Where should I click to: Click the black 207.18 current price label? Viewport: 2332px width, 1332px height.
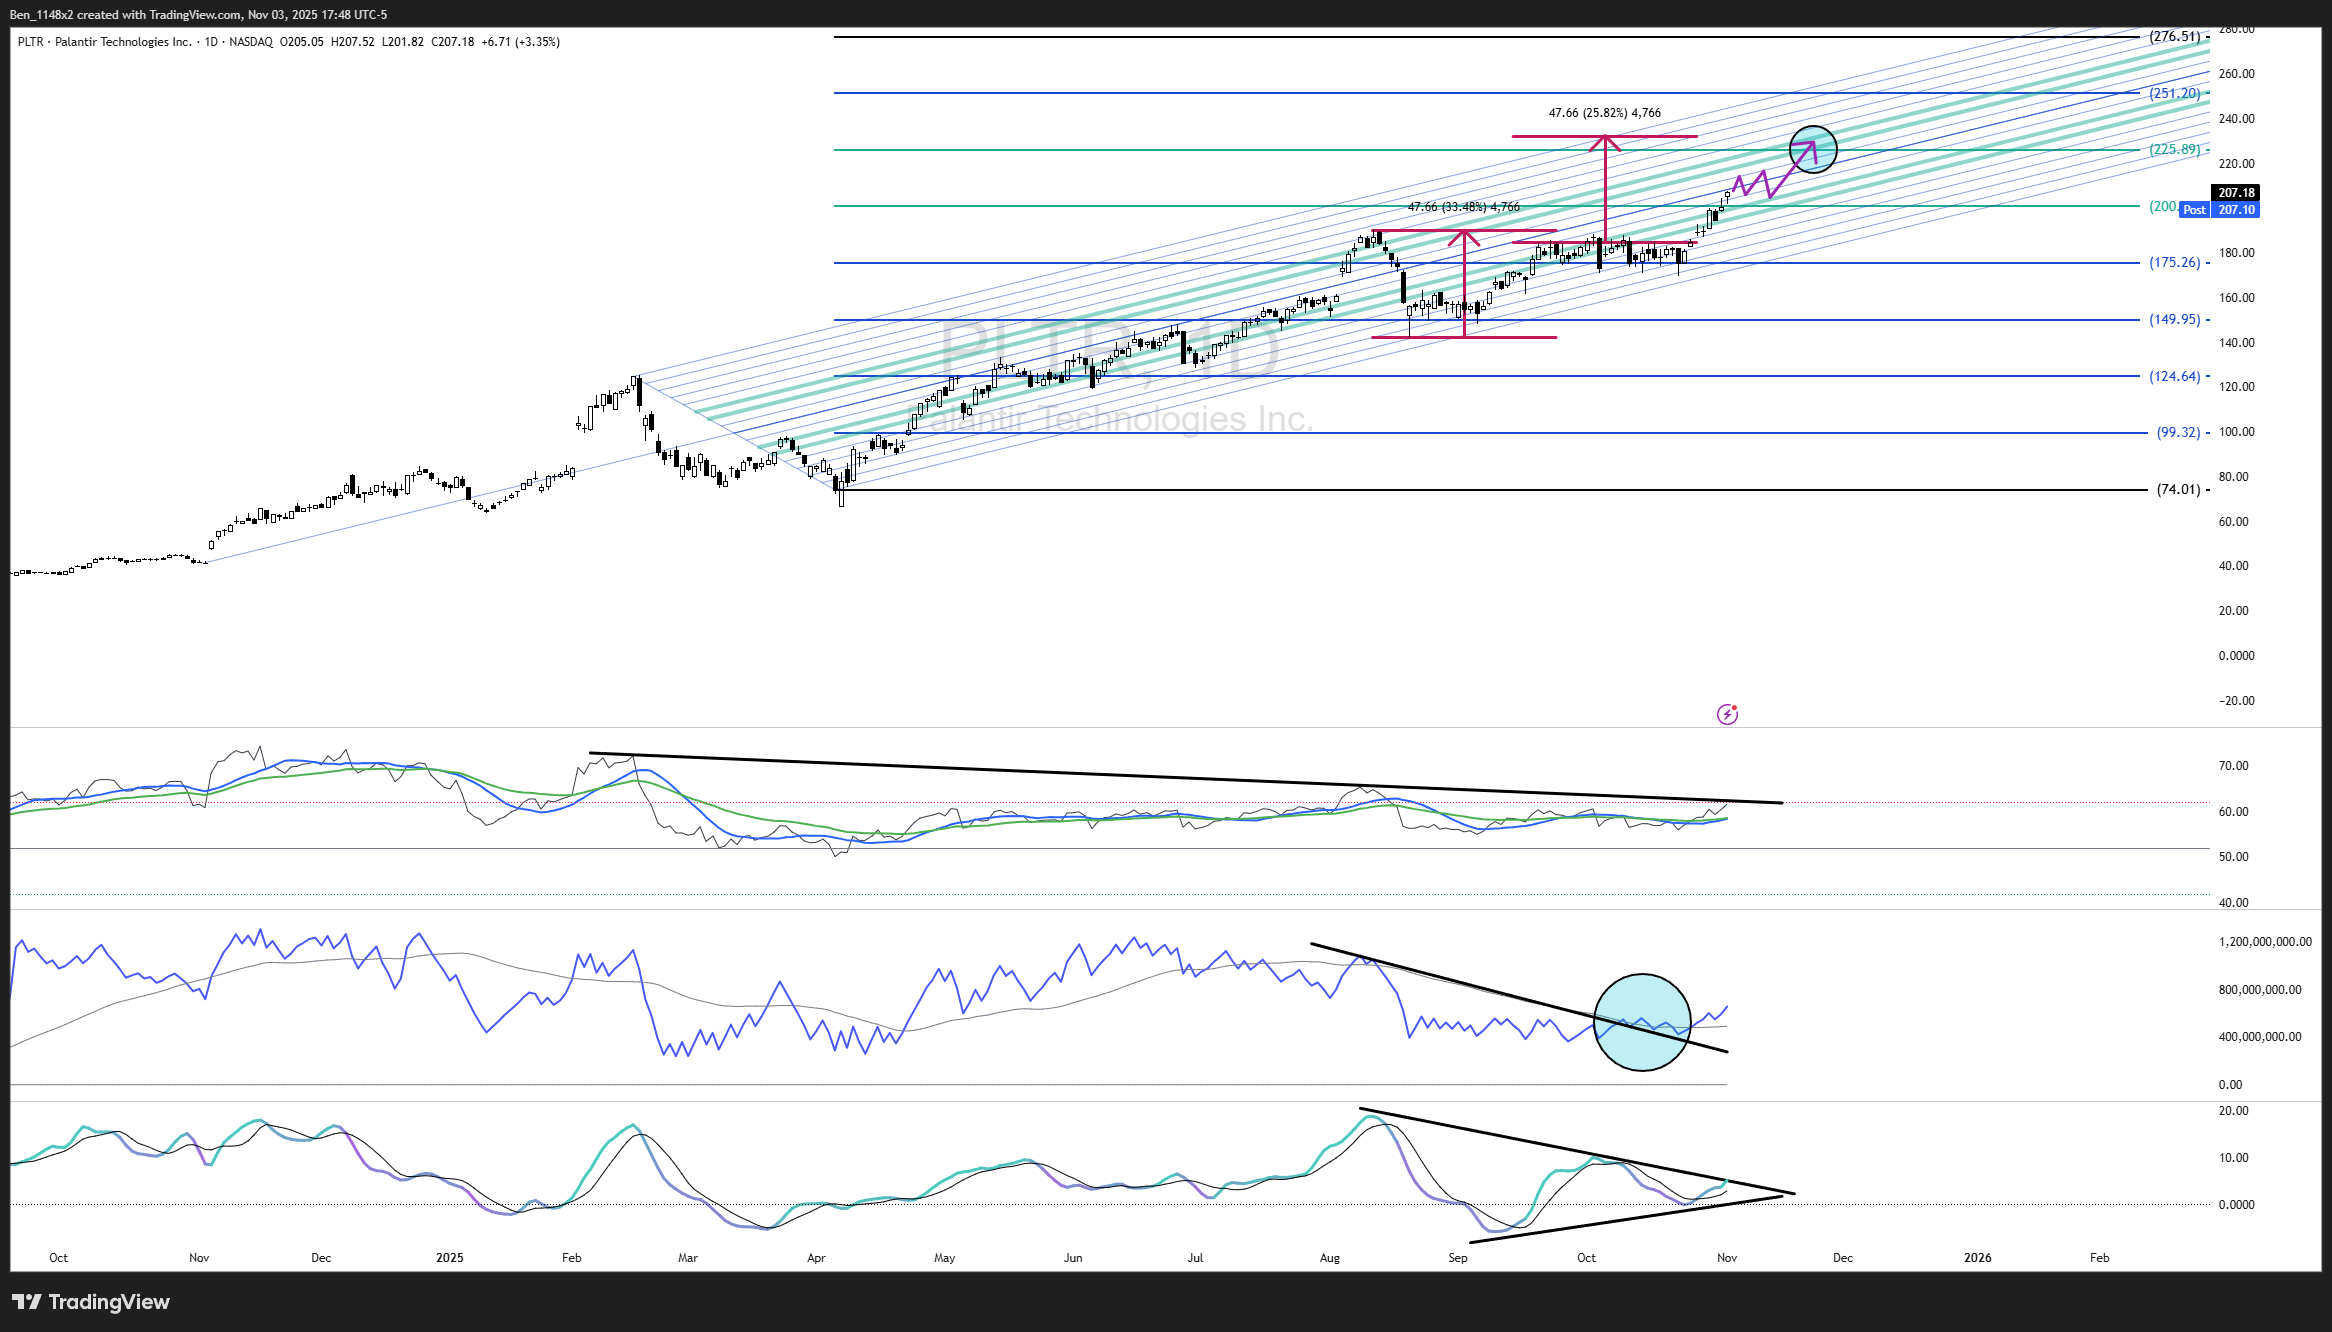(x=2236, y=193)
